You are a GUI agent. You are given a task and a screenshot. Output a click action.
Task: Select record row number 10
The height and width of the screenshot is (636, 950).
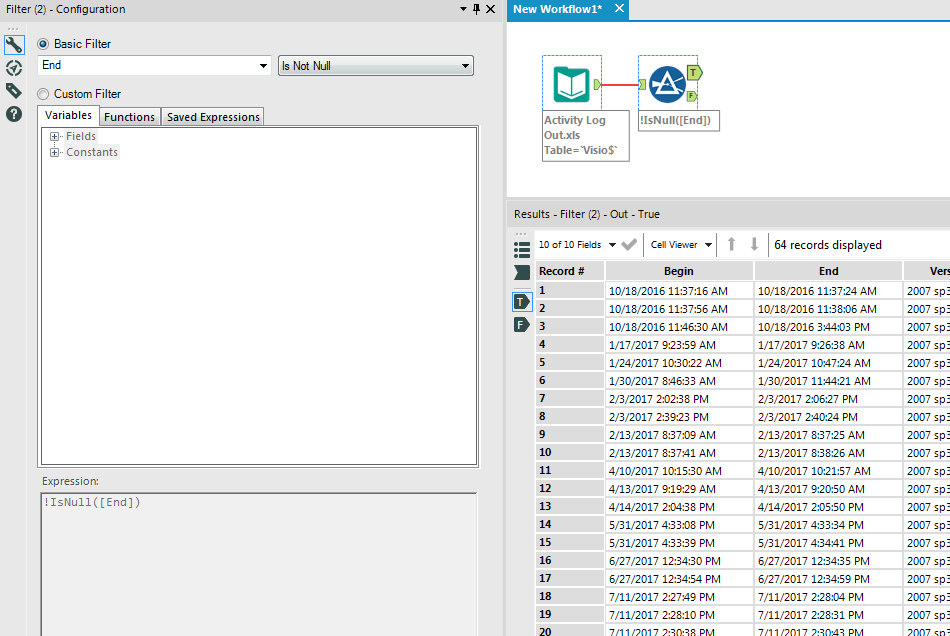point(570,452)
